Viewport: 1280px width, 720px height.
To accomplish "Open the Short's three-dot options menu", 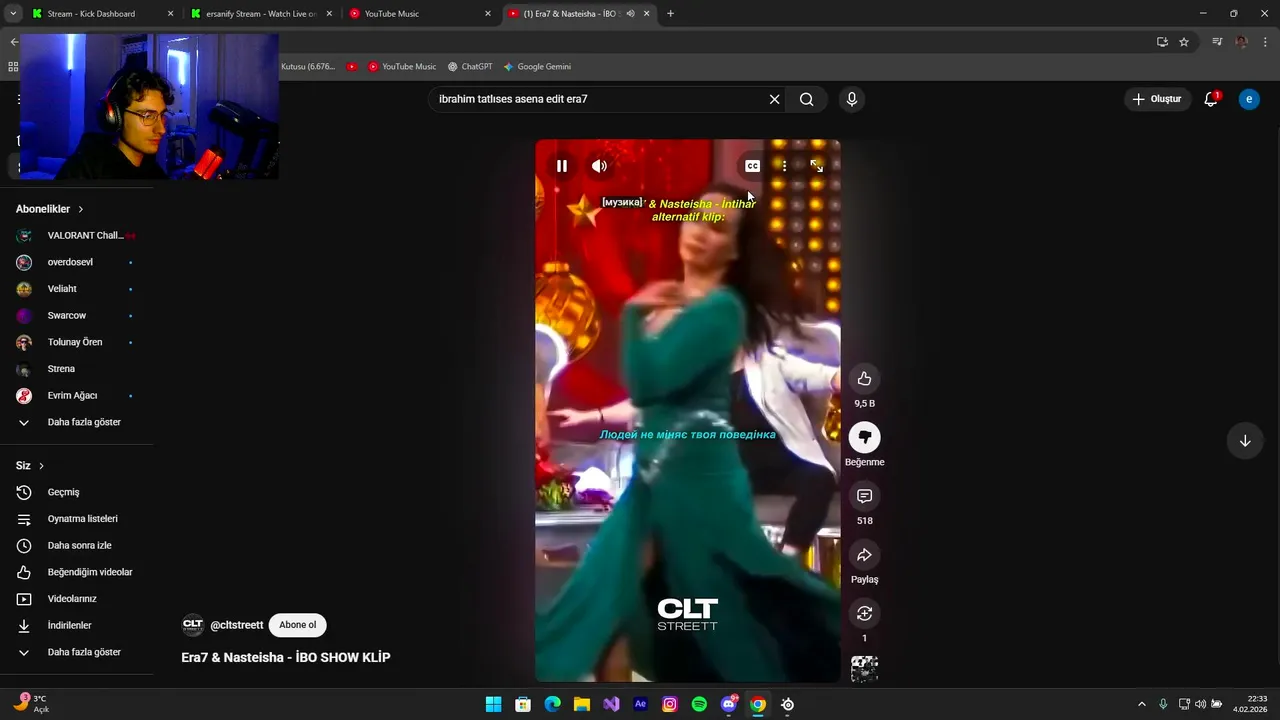I will 784,166.
